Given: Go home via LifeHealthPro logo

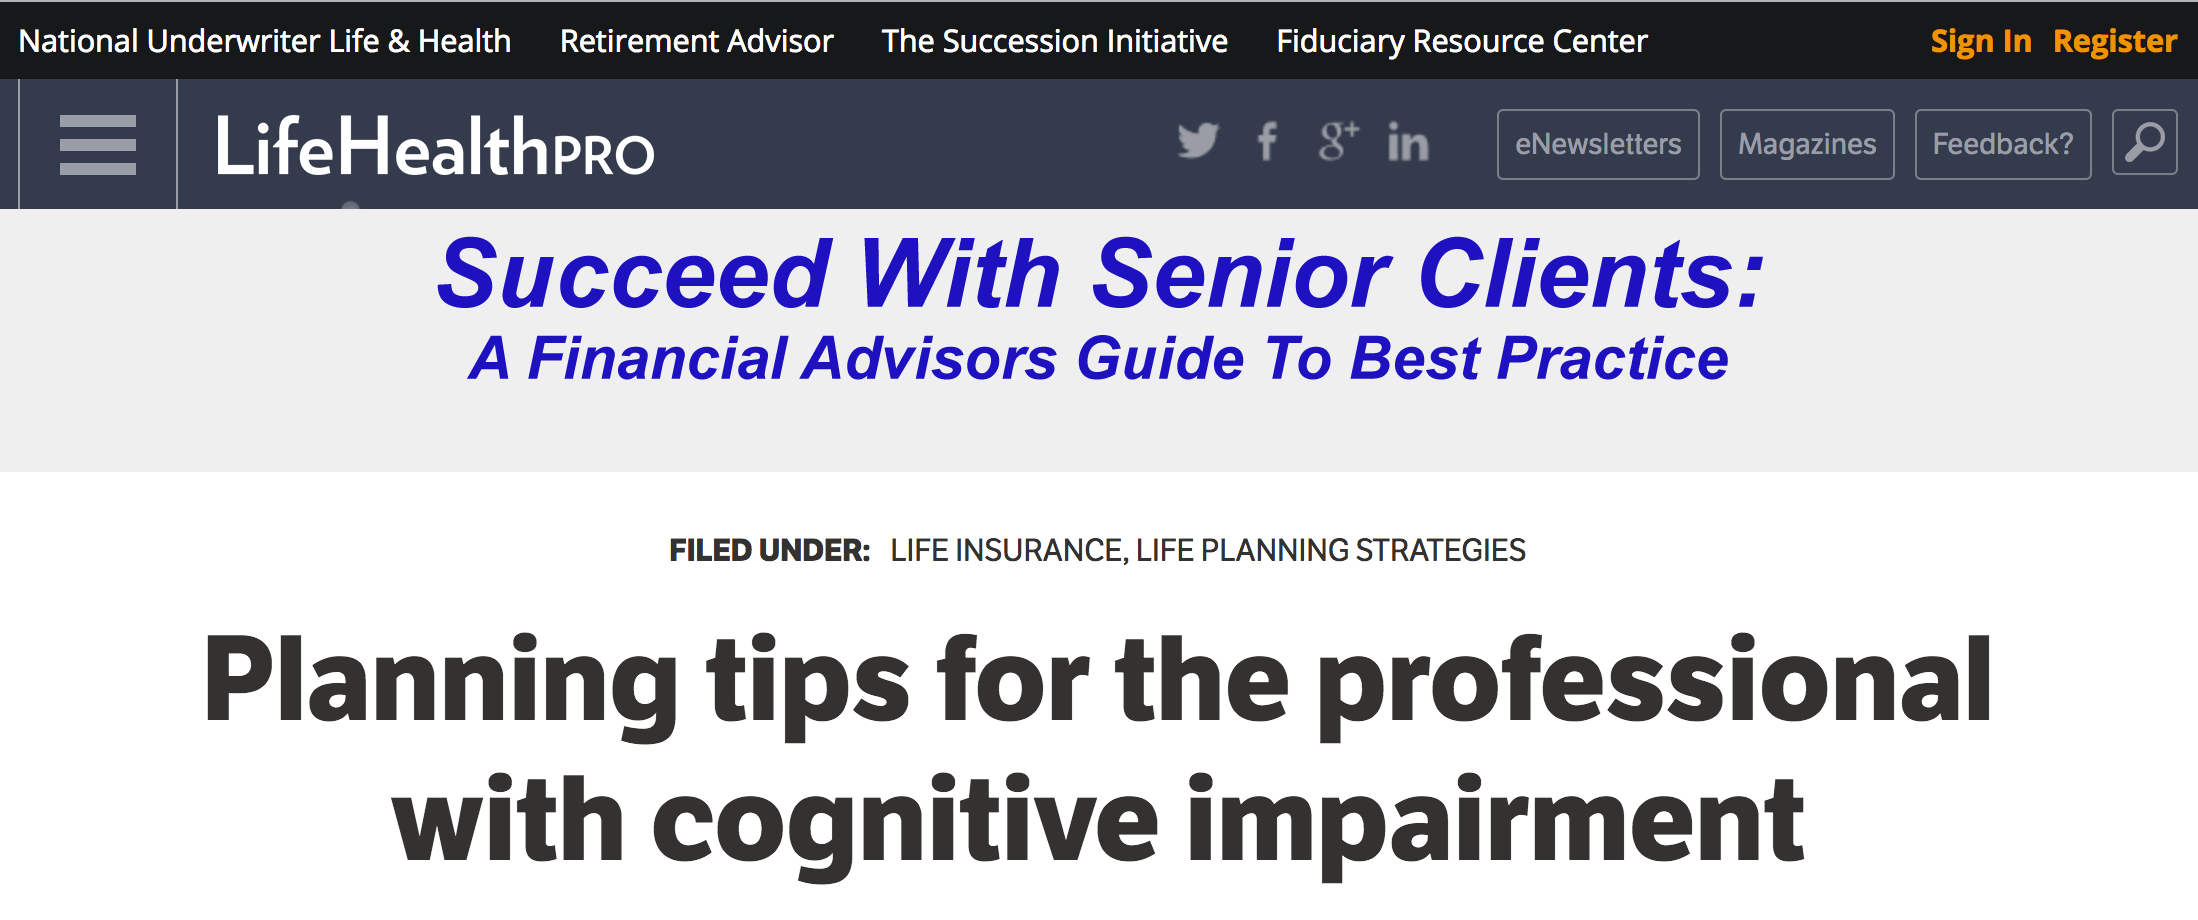Looking at the screenshot, I should (435, 146).
